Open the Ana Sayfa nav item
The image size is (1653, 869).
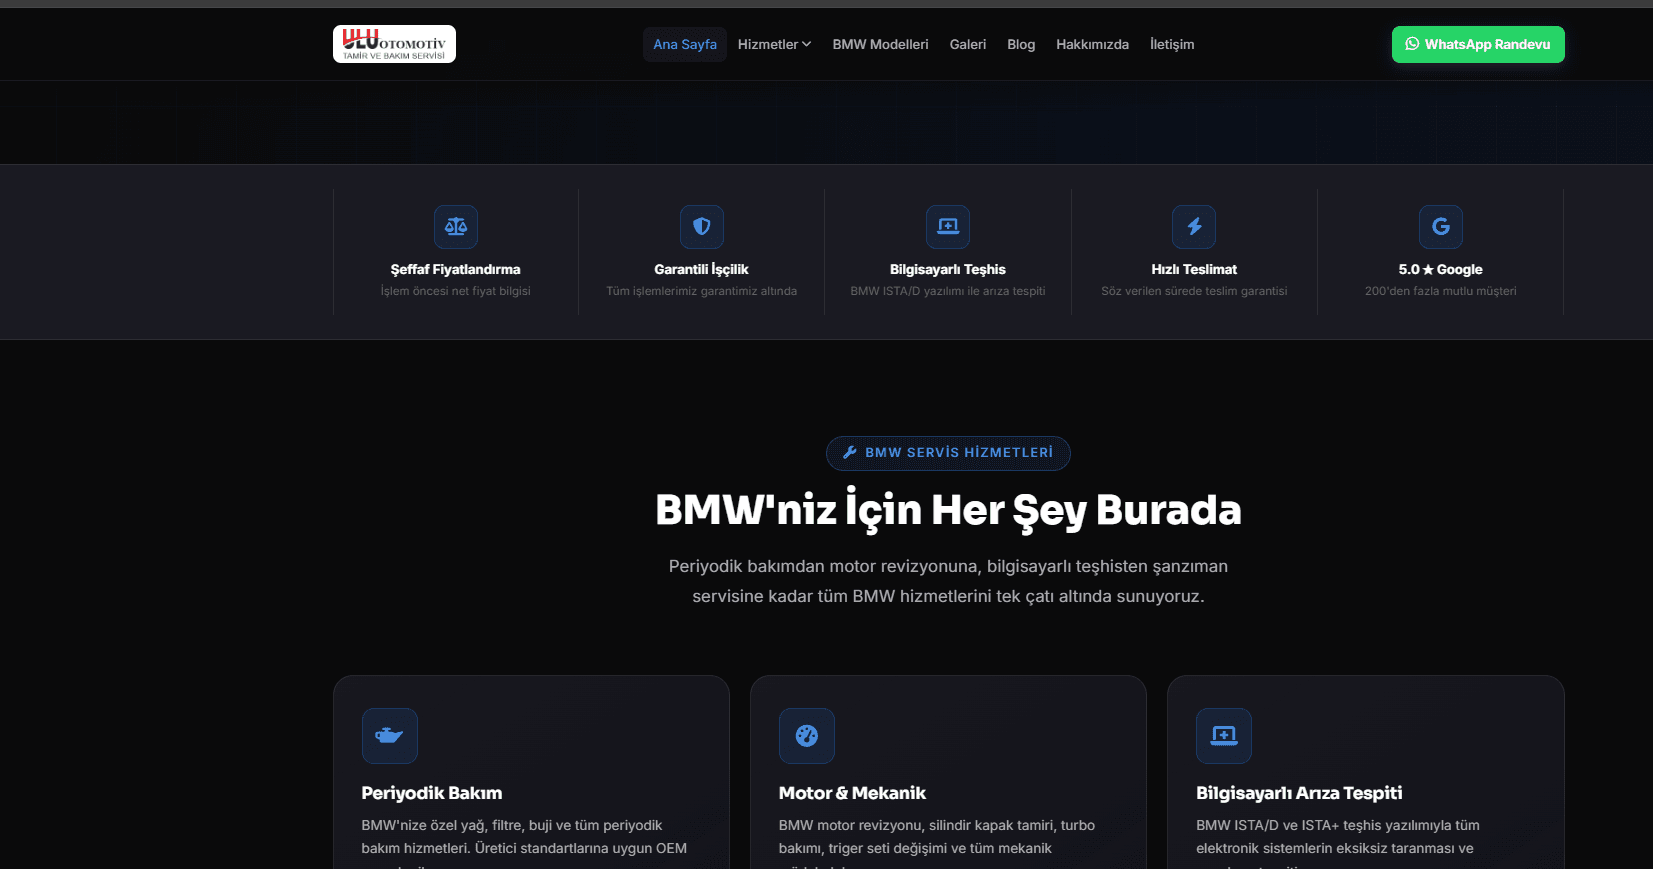685,44
